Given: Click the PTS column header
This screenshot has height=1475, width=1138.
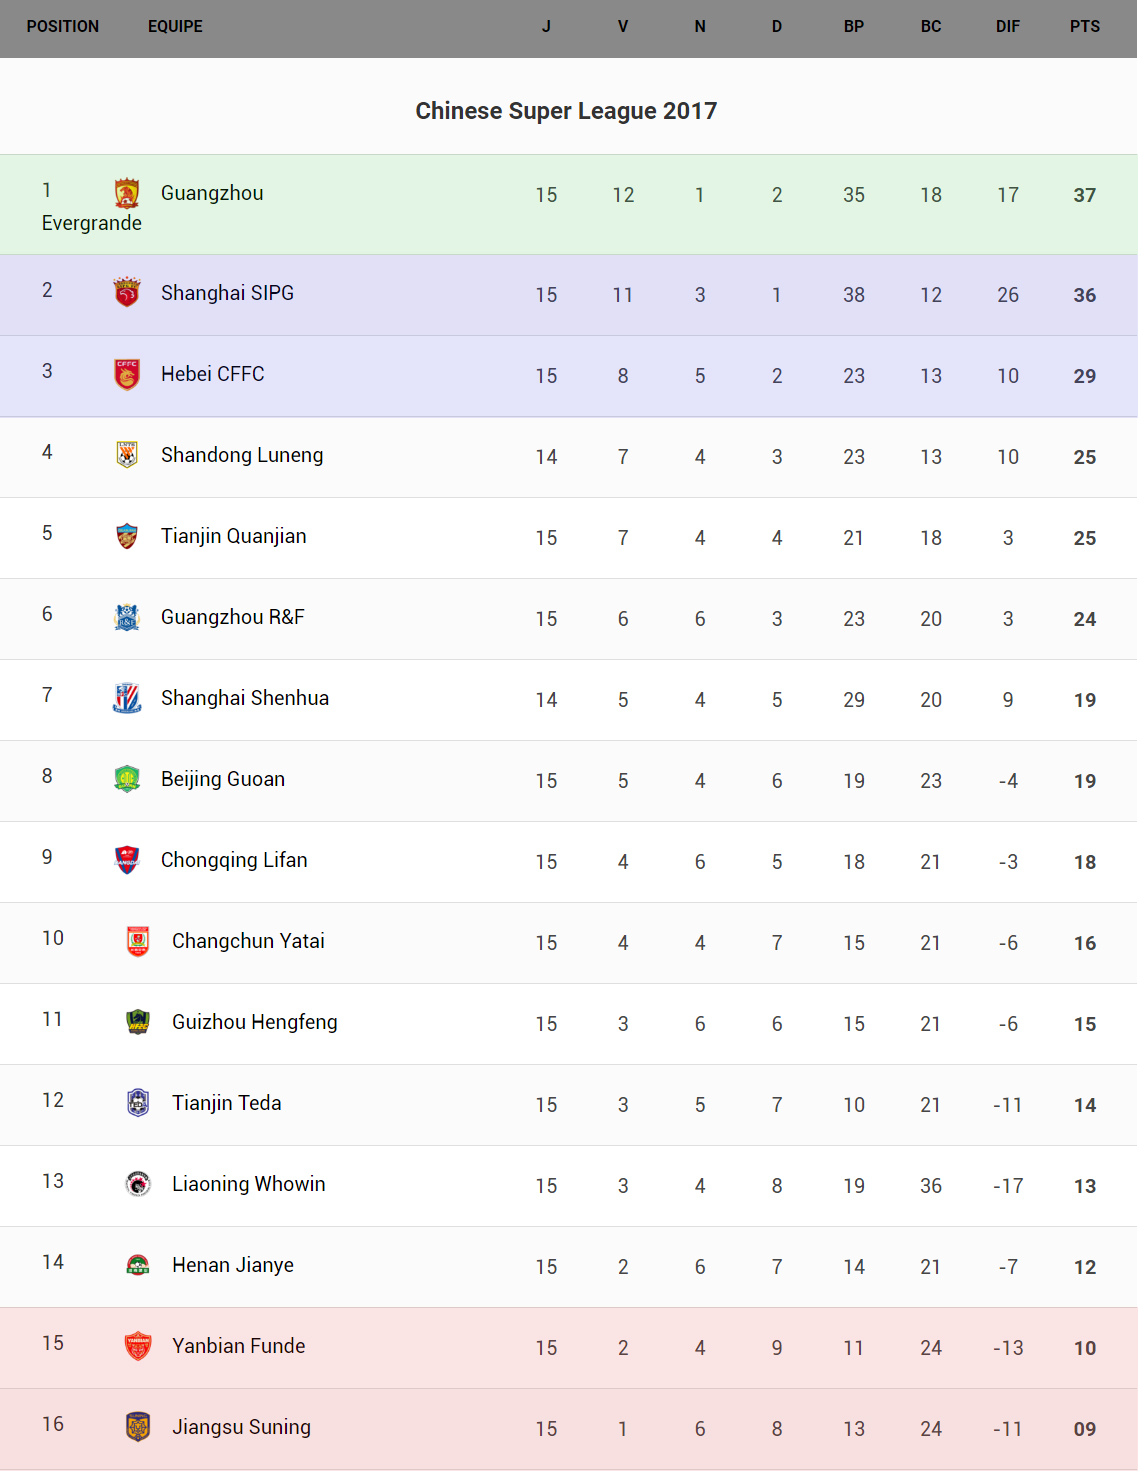Looking at the screenshot, I should 1084,27.
